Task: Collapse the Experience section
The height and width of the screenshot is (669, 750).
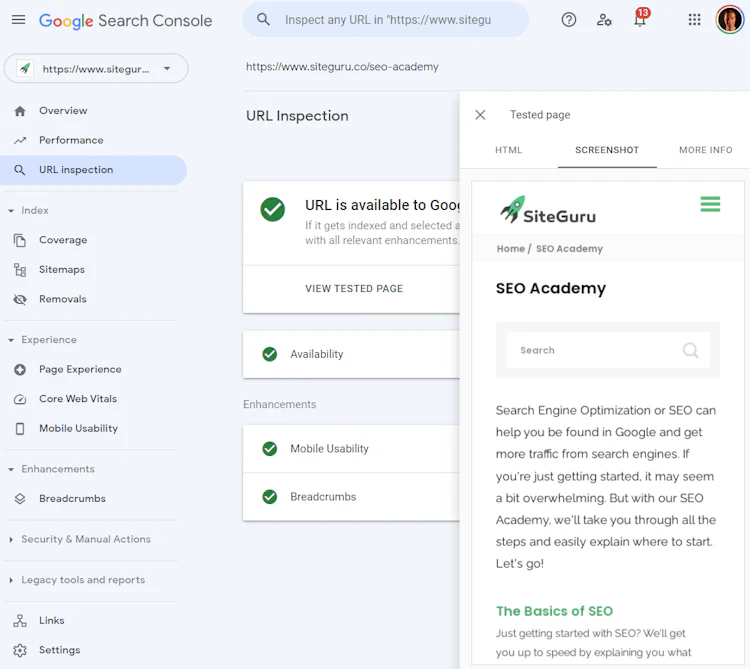Action: coord(11,340)
